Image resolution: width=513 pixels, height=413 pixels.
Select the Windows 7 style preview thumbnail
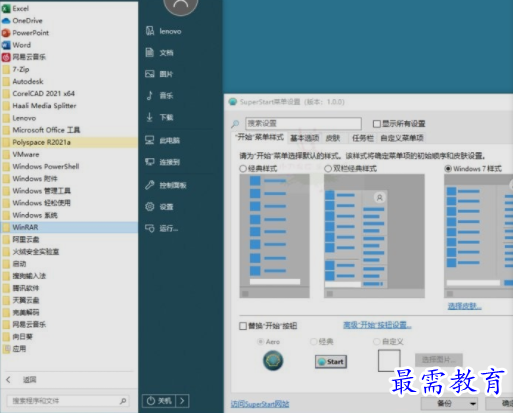(x=478, y=236)
